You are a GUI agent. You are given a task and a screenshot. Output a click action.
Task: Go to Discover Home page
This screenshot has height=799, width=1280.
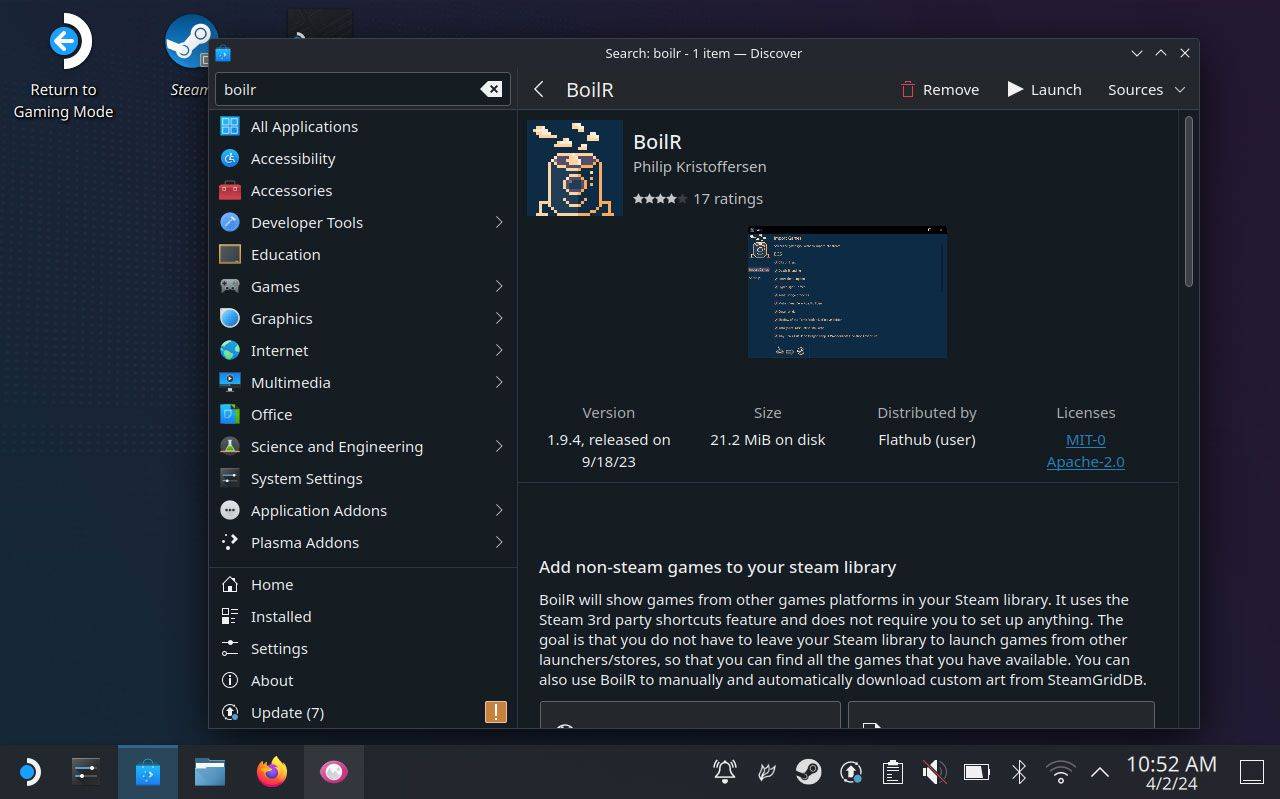coord(363,584)
